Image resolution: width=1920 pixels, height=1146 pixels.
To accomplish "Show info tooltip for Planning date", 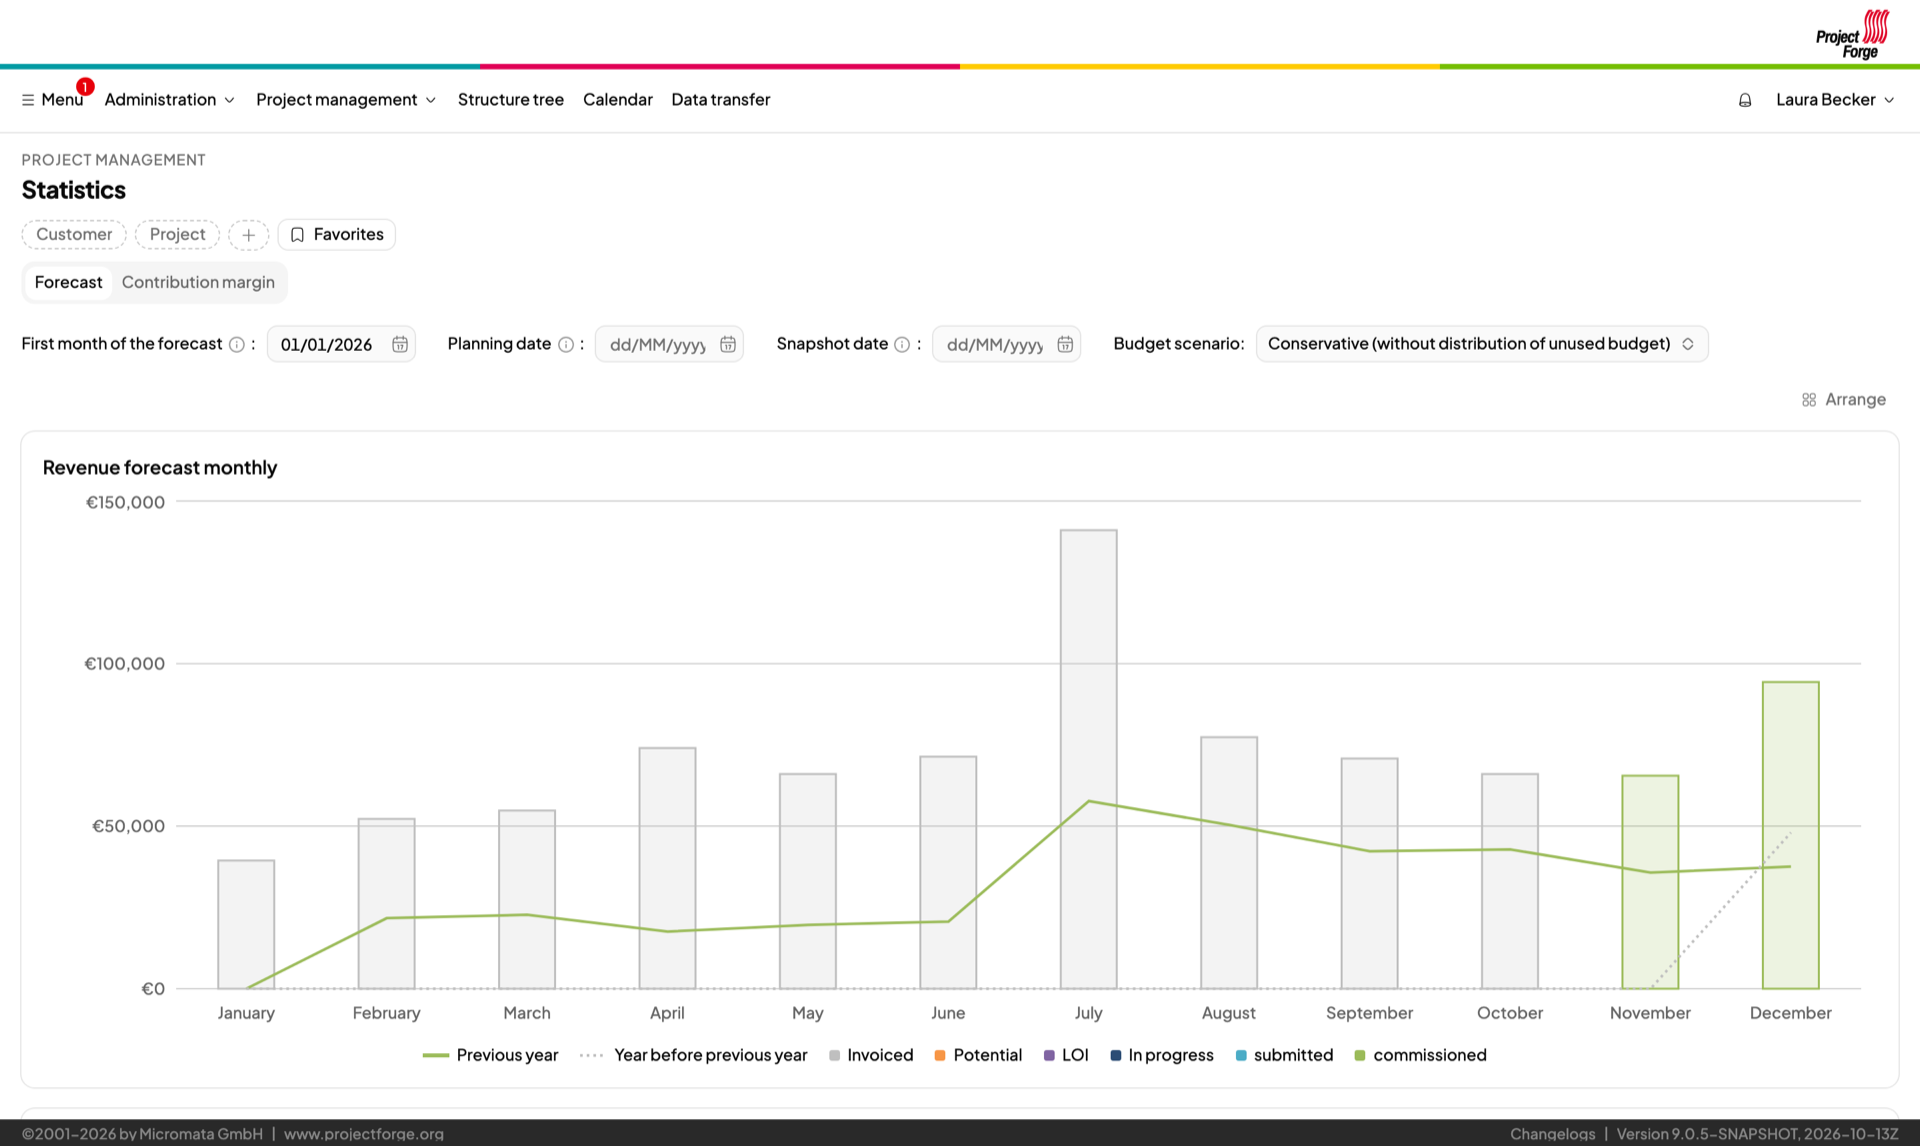I will coord(566,344).
